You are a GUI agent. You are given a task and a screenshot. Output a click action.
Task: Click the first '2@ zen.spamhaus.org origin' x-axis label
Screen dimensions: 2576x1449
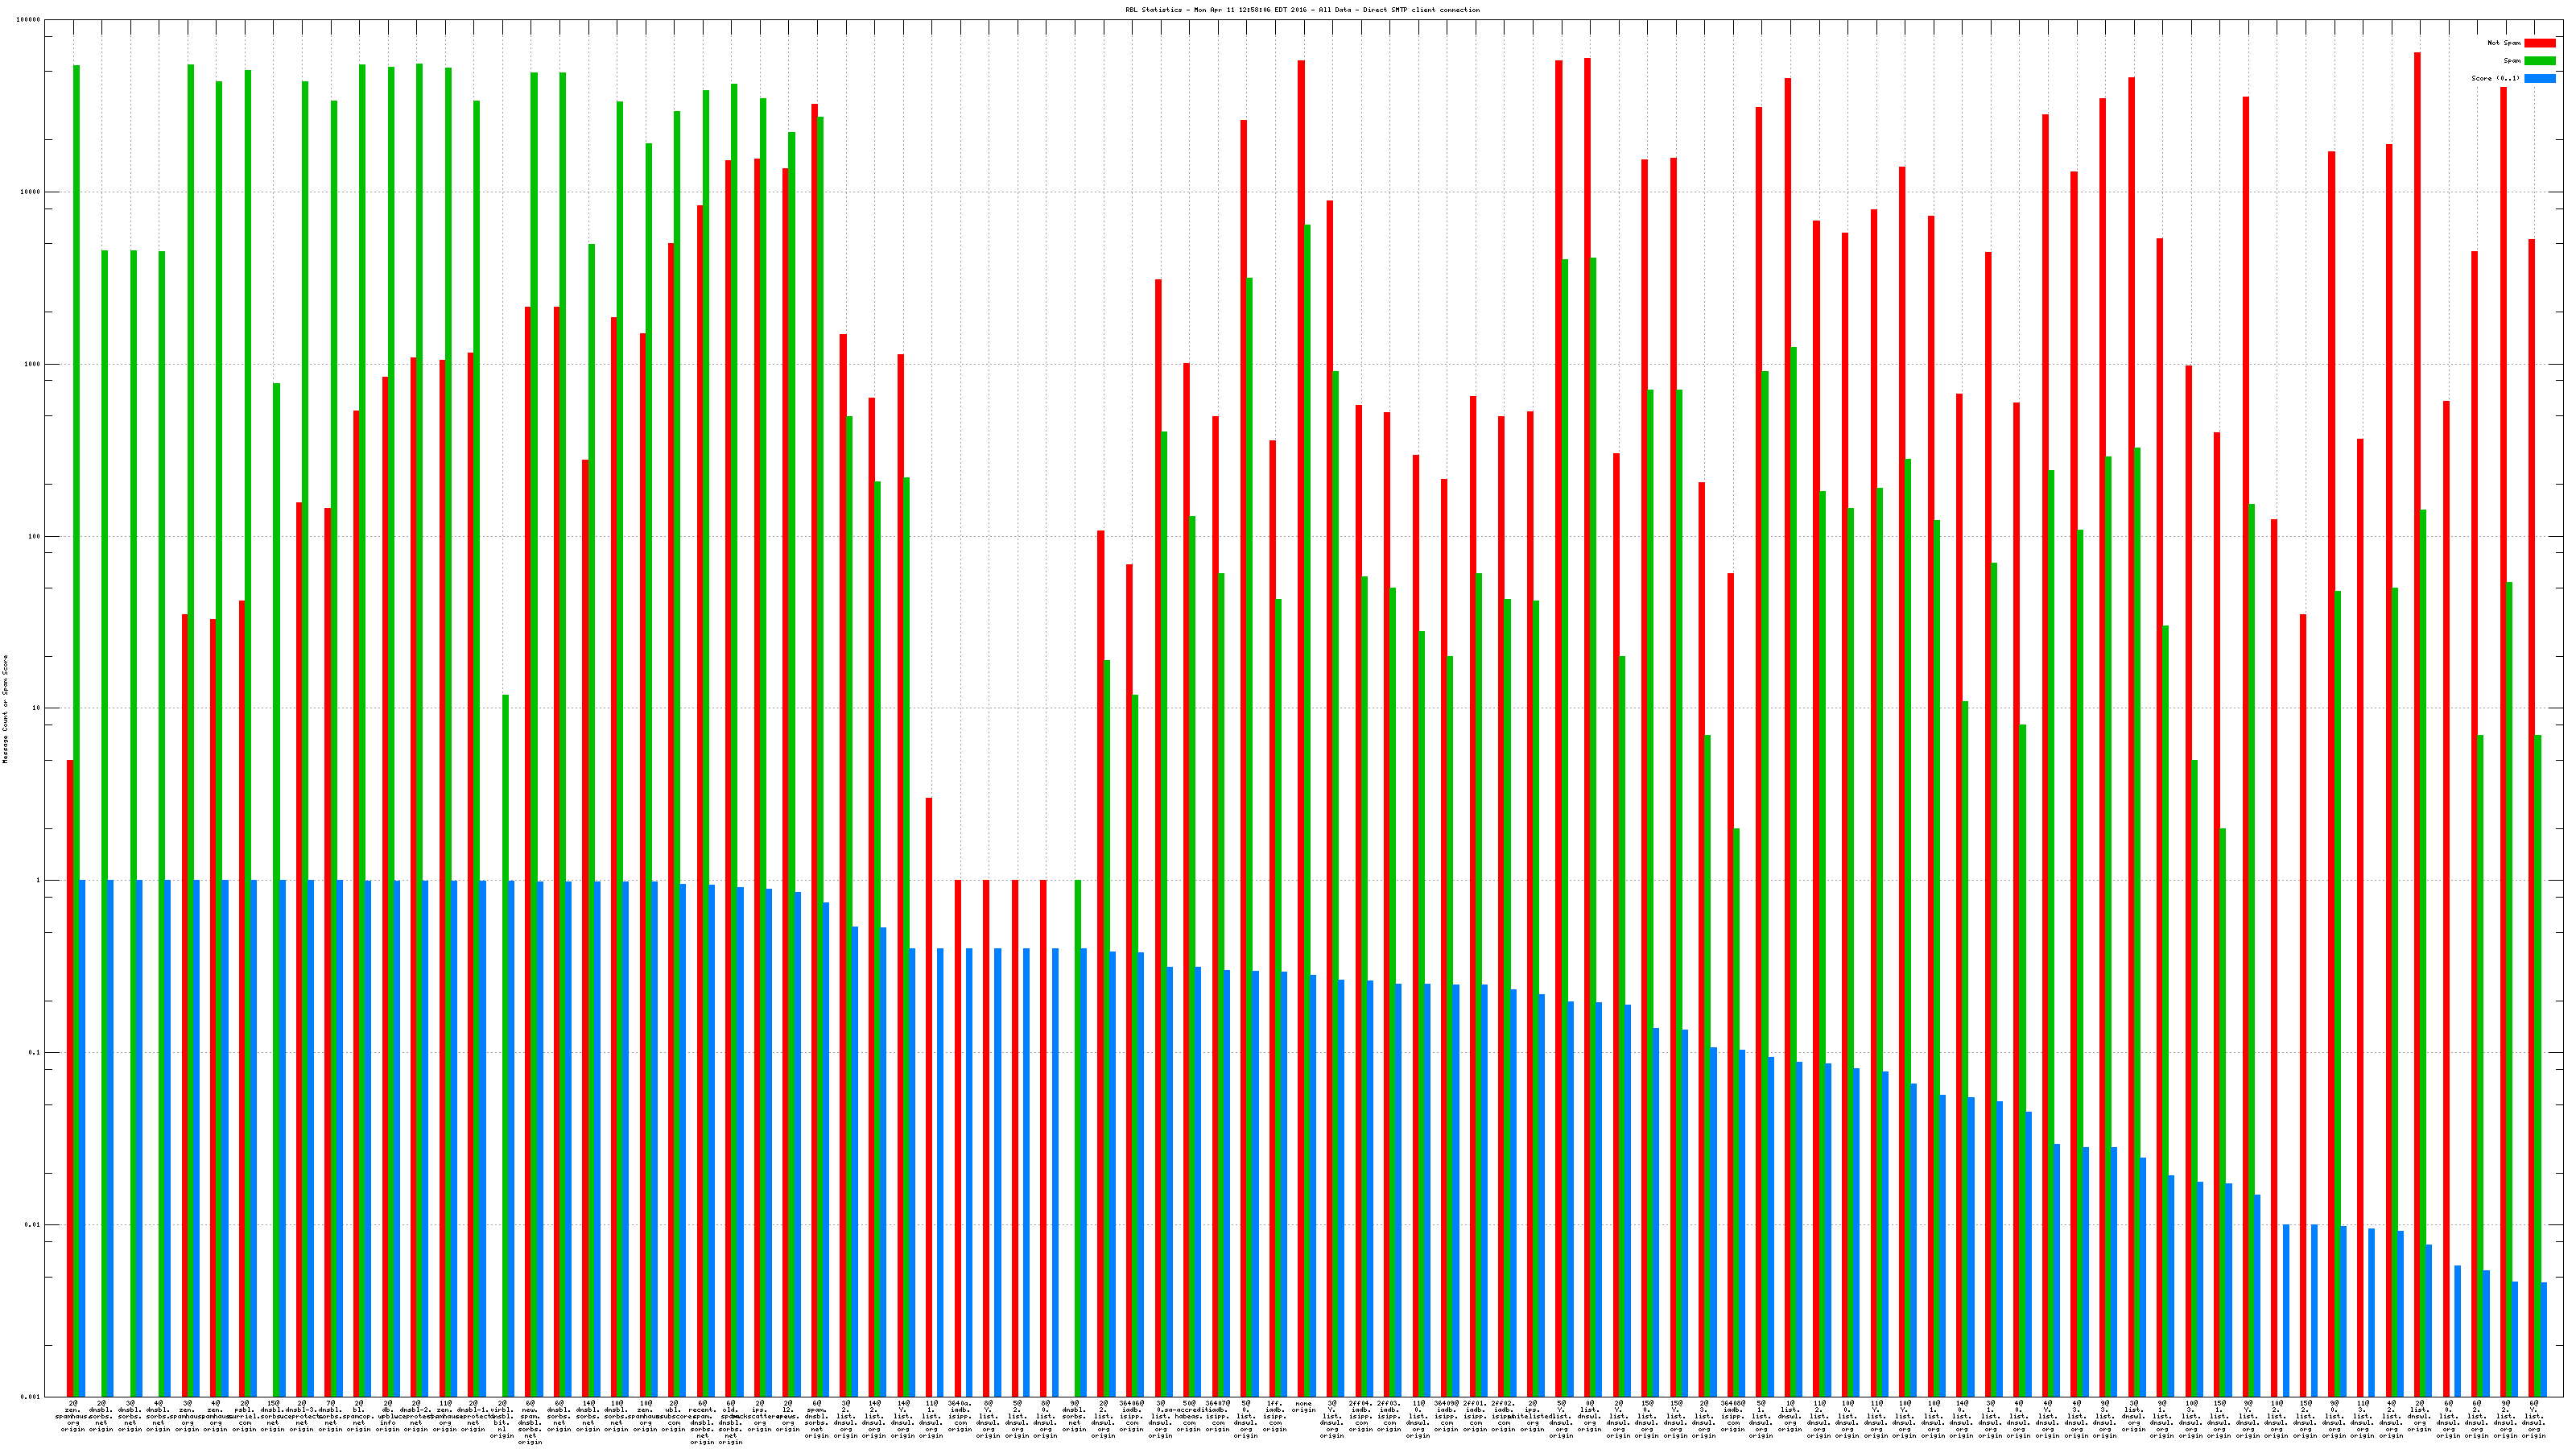73,1417
